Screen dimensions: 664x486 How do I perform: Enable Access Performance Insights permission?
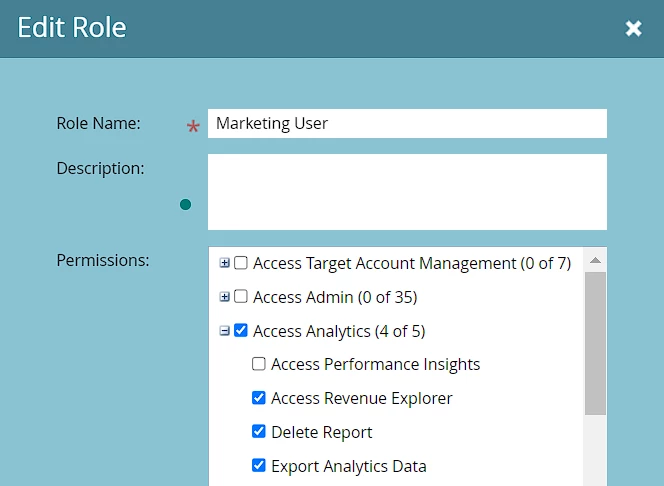259,365
